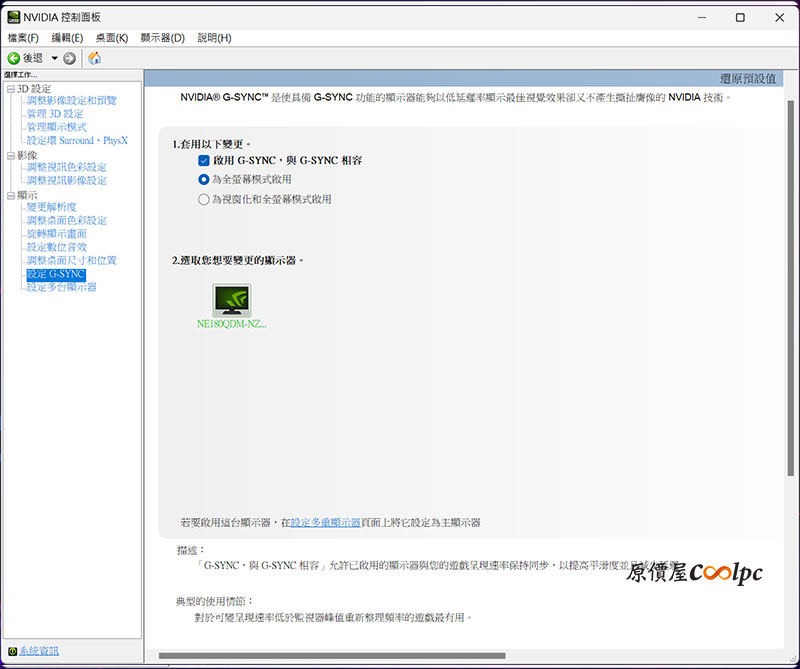
Task: Open 設定多台顯示器 in the tree
Action: [62, 287]
